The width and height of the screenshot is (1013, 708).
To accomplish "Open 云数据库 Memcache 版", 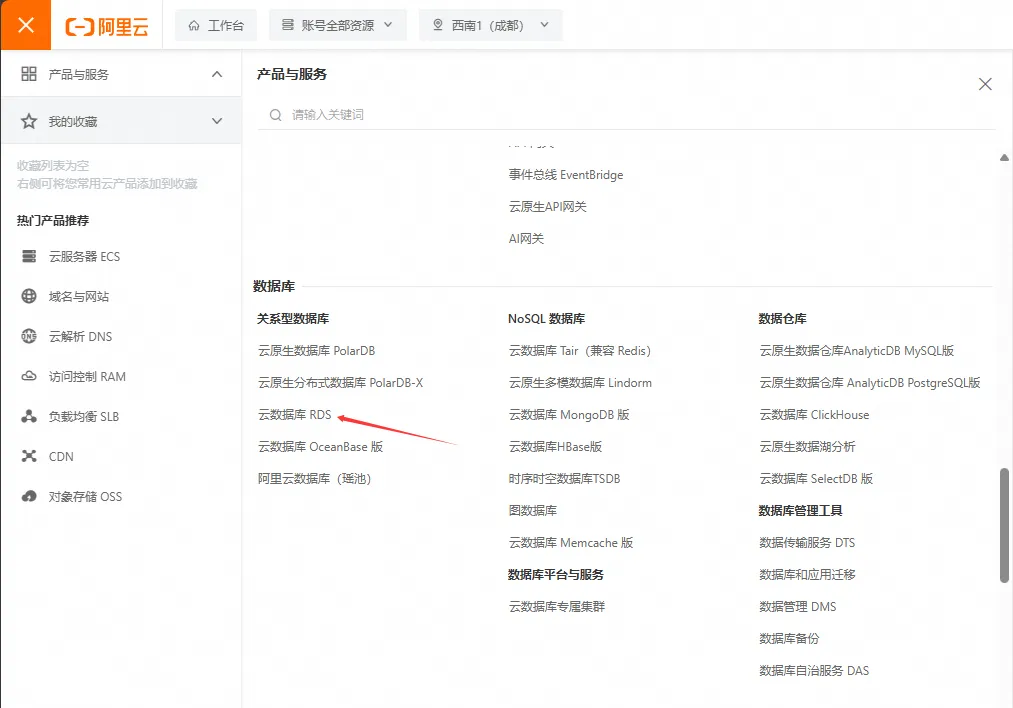I will pyautogui.click(x=571, y=543).
